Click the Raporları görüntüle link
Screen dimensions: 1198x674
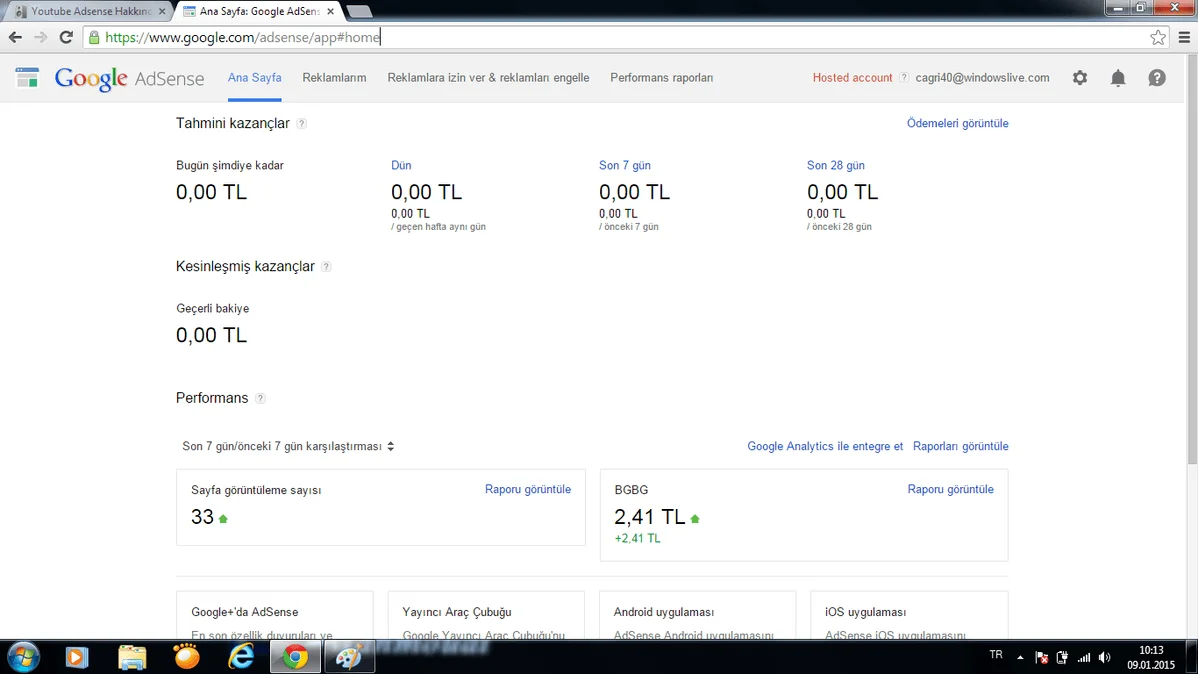[960, 446]
